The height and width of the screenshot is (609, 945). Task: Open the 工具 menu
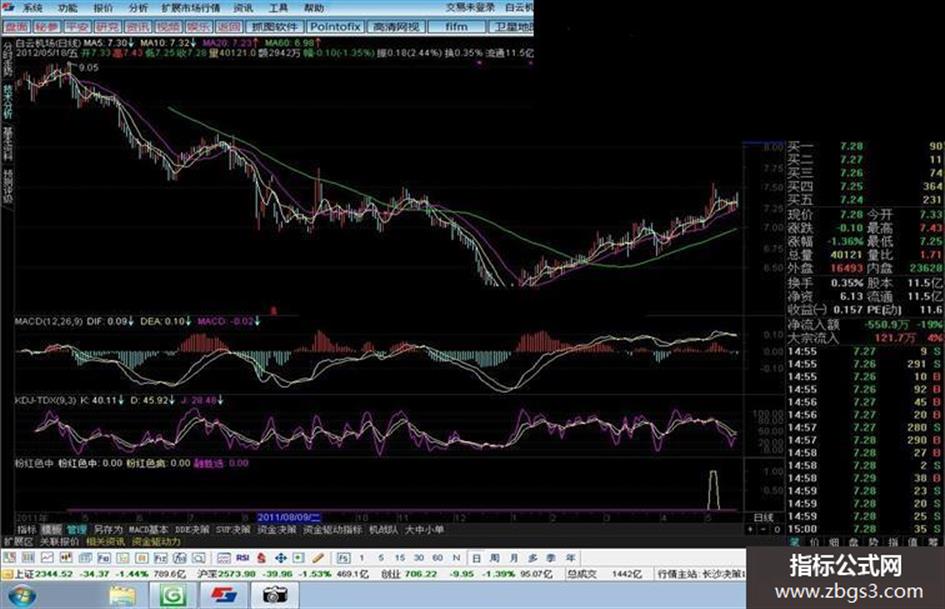[x=278, y=8]
